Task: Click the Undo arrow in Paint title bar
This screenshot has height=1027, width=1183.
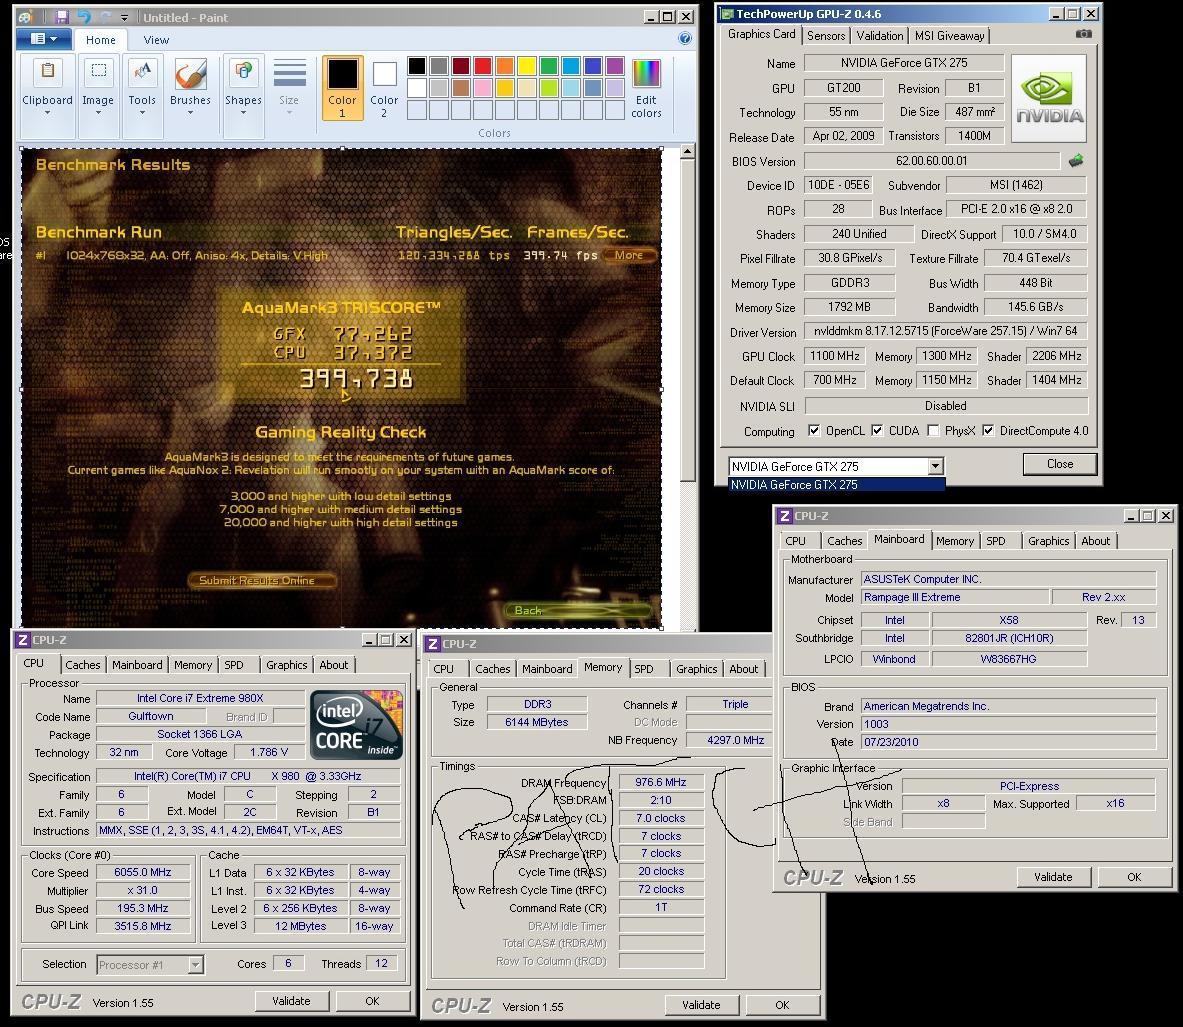Action: [83, 17]
